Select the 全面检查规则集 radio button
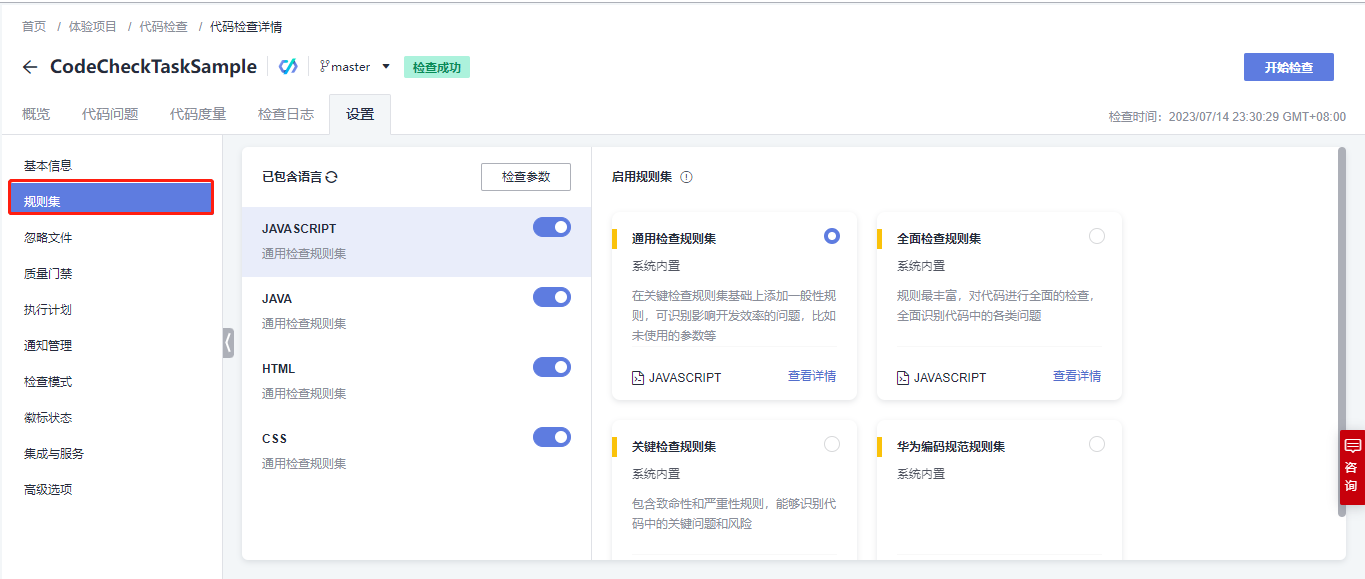This screenshot has width=1365, height=579. point(1097,236)
